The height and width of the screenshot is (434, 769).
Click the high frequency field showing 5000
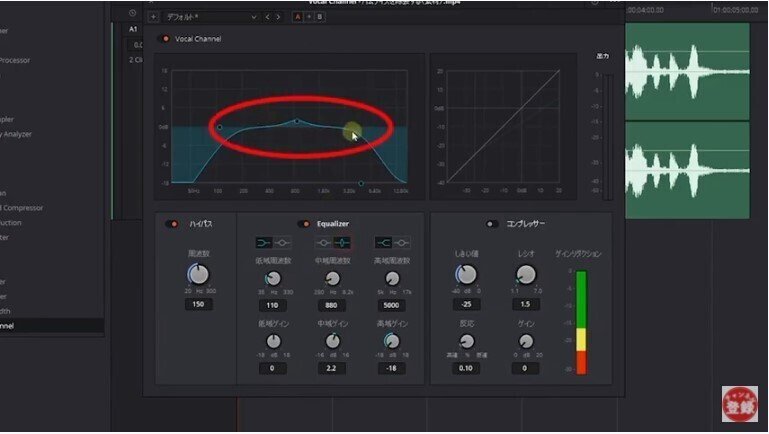coord(391,306)
